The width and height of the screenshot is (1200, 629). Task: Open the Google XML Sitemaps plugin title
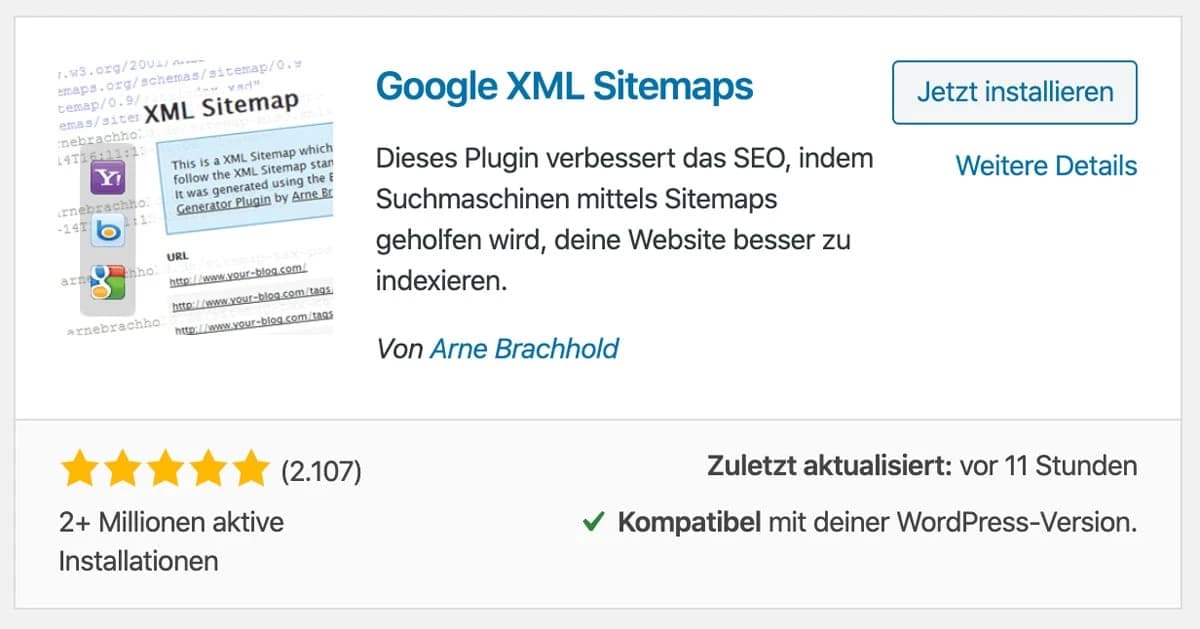click(x=564, y=88)
